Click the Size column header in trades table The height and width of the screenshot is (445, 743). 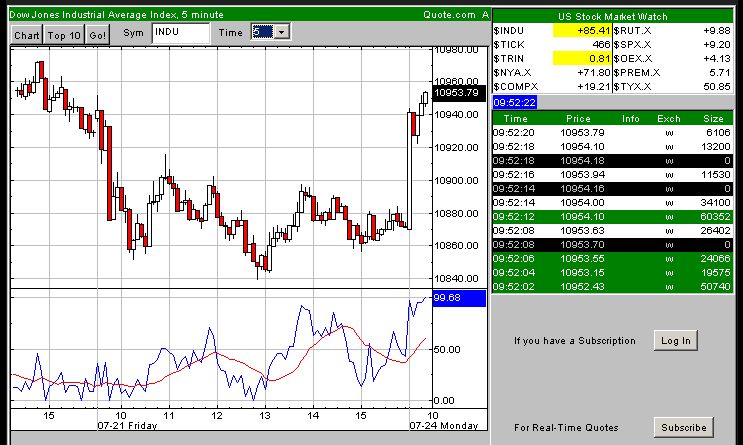pos(713,119)
